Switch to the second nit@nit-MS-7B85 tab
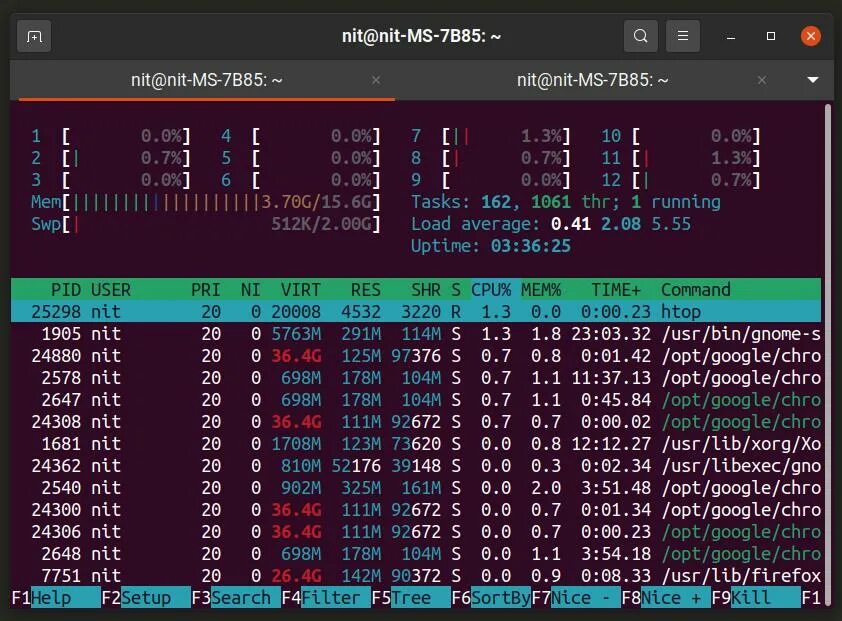This screenshot has height=621, width=842. pos(592,81)
